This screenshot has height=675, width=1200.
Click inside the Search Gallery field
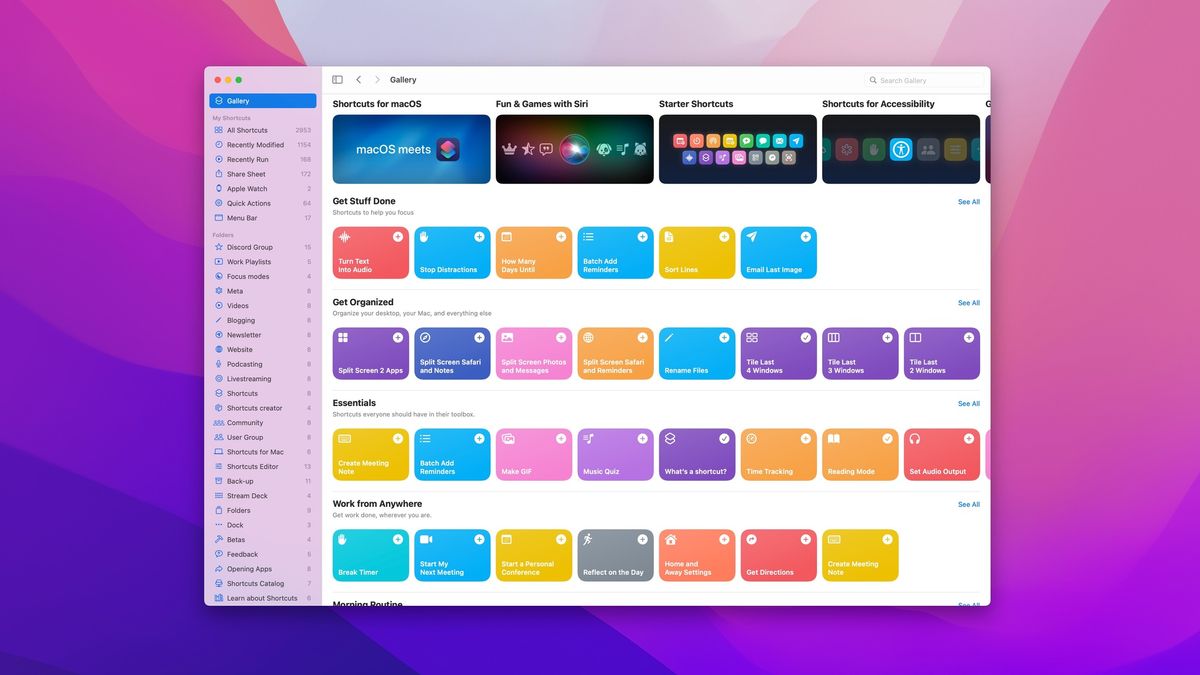(x=925, y=80)
